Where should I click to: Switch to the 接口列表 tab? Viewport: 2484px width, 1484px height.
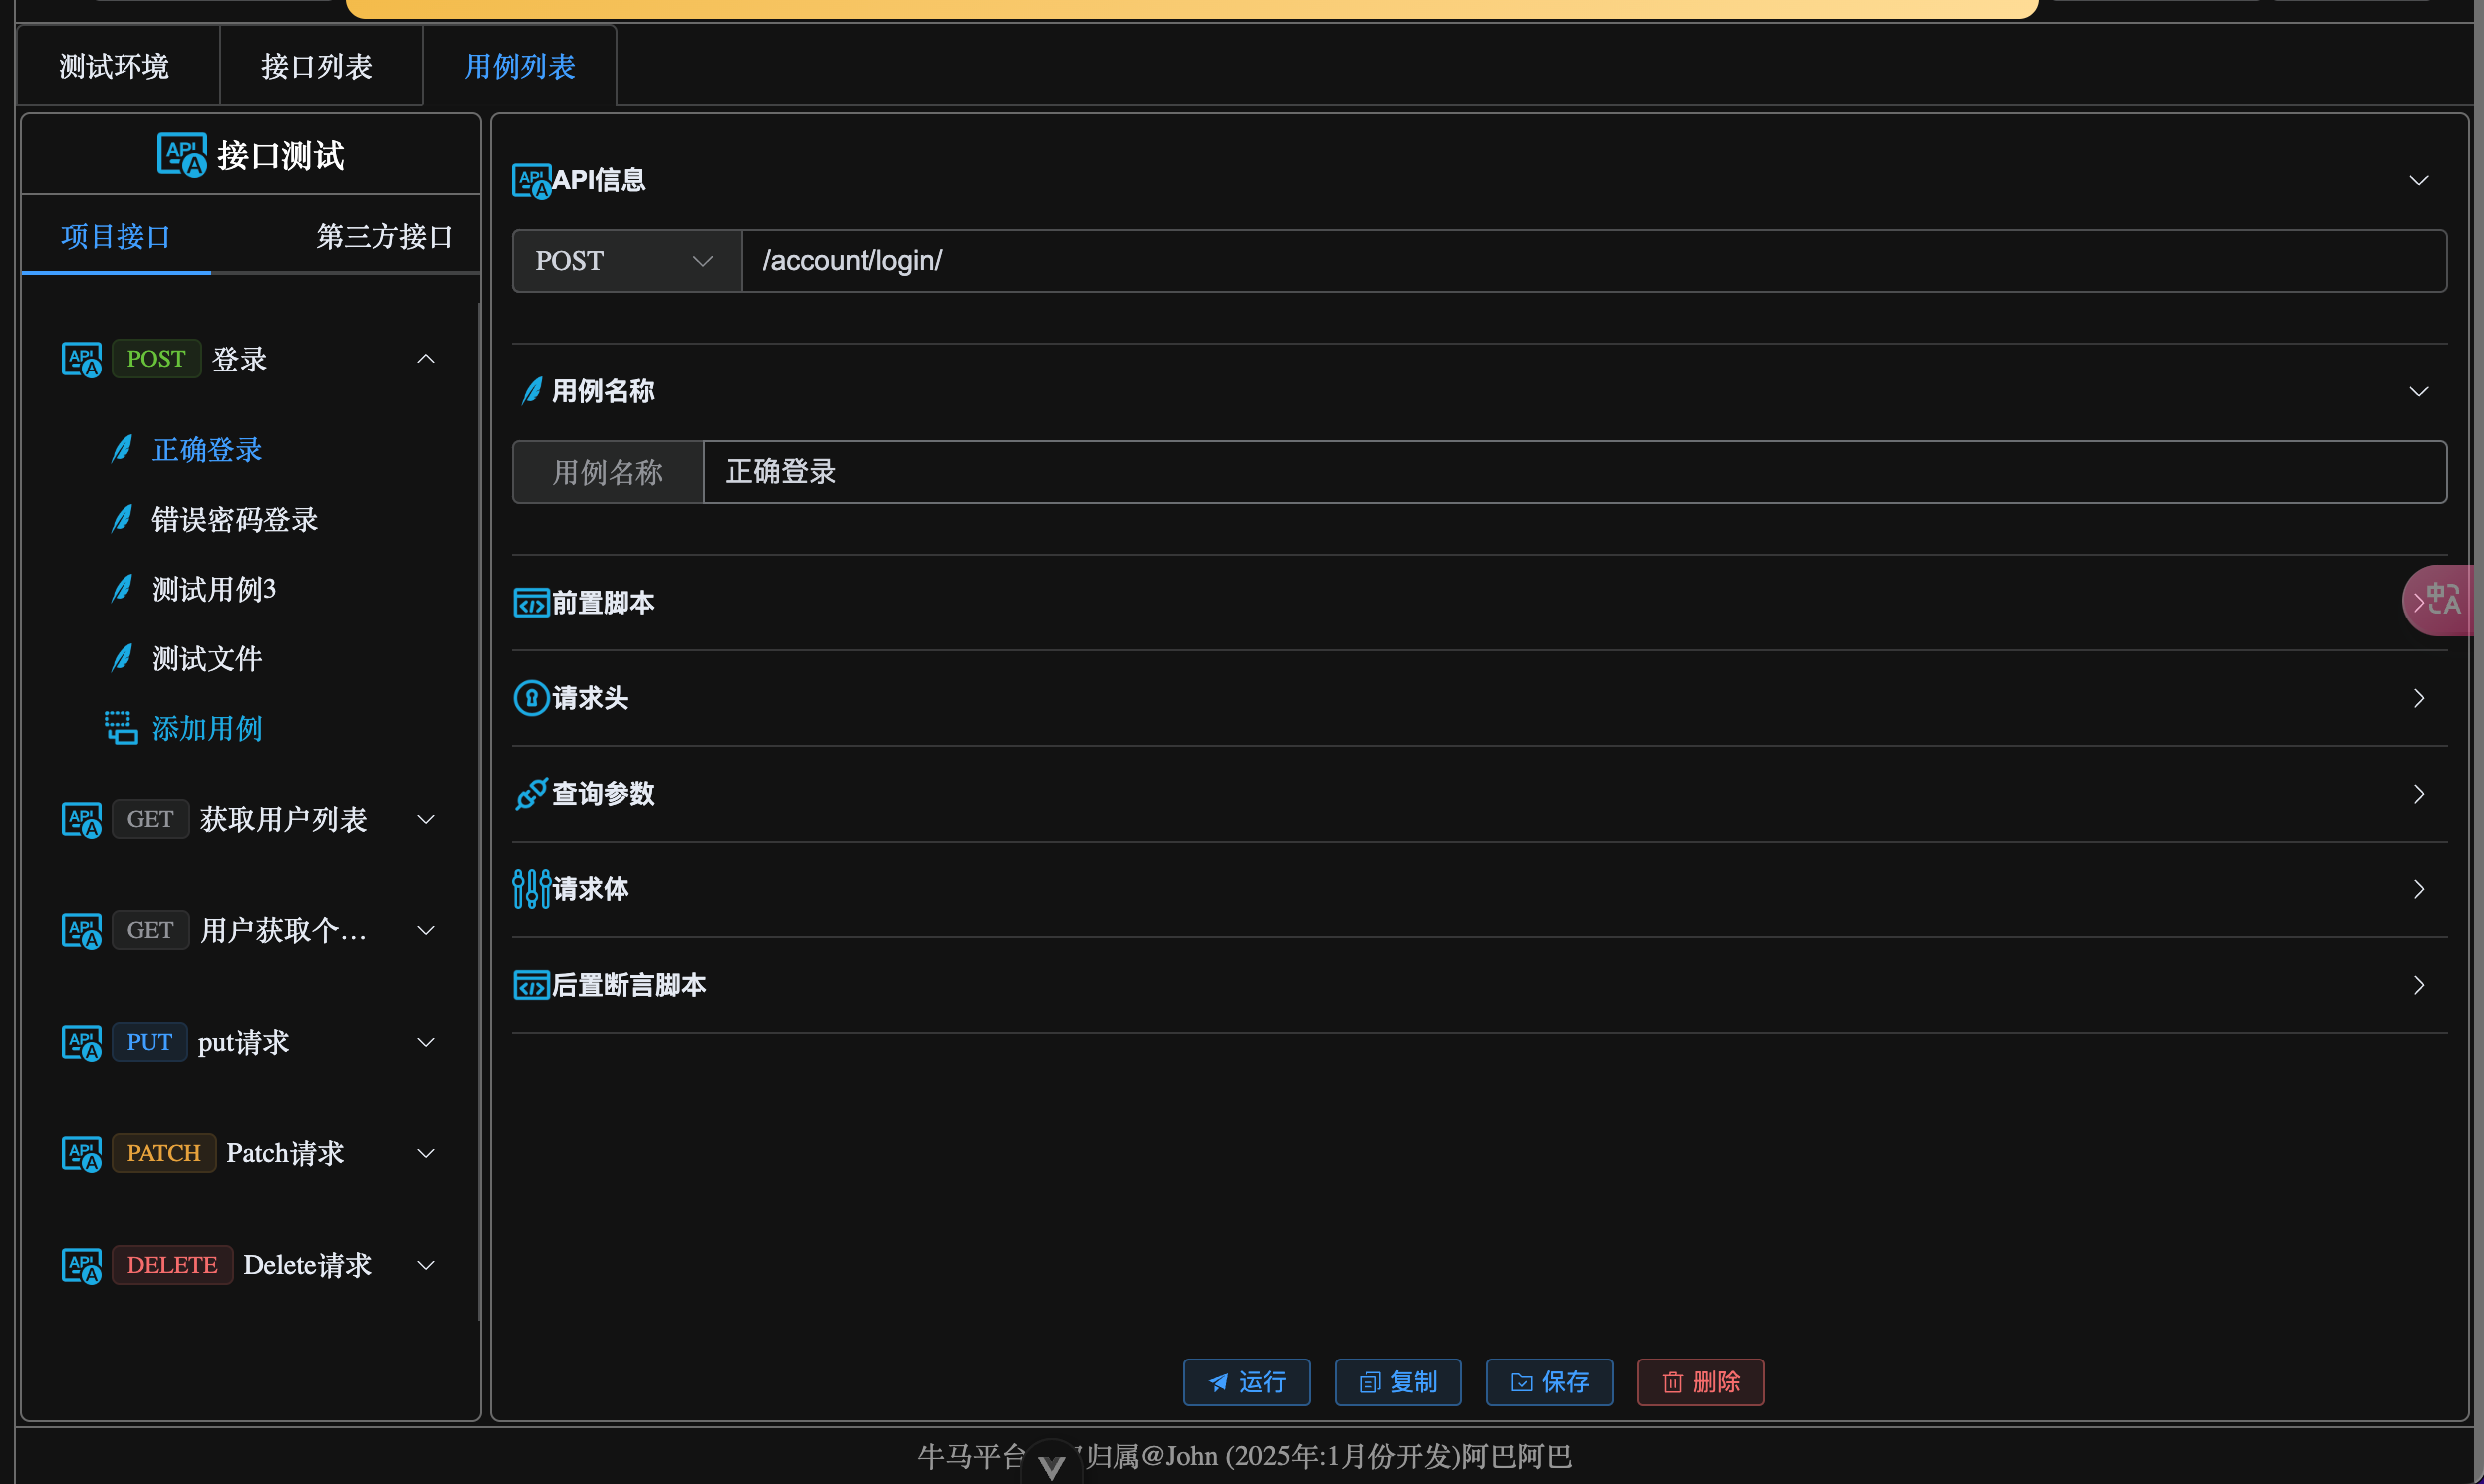coord(317,66)
